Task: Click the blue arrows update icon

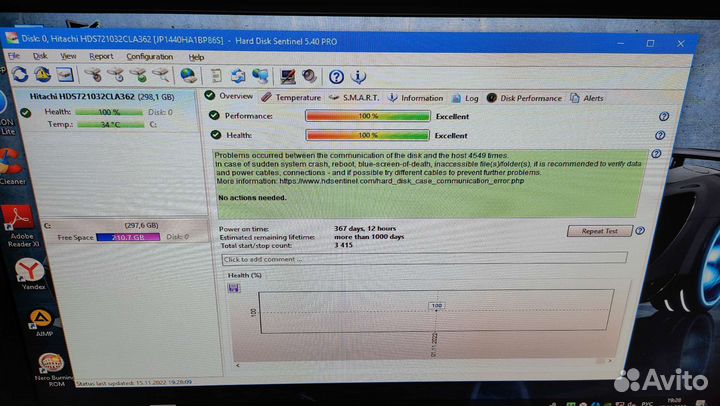Action: (x=238, y=76)
